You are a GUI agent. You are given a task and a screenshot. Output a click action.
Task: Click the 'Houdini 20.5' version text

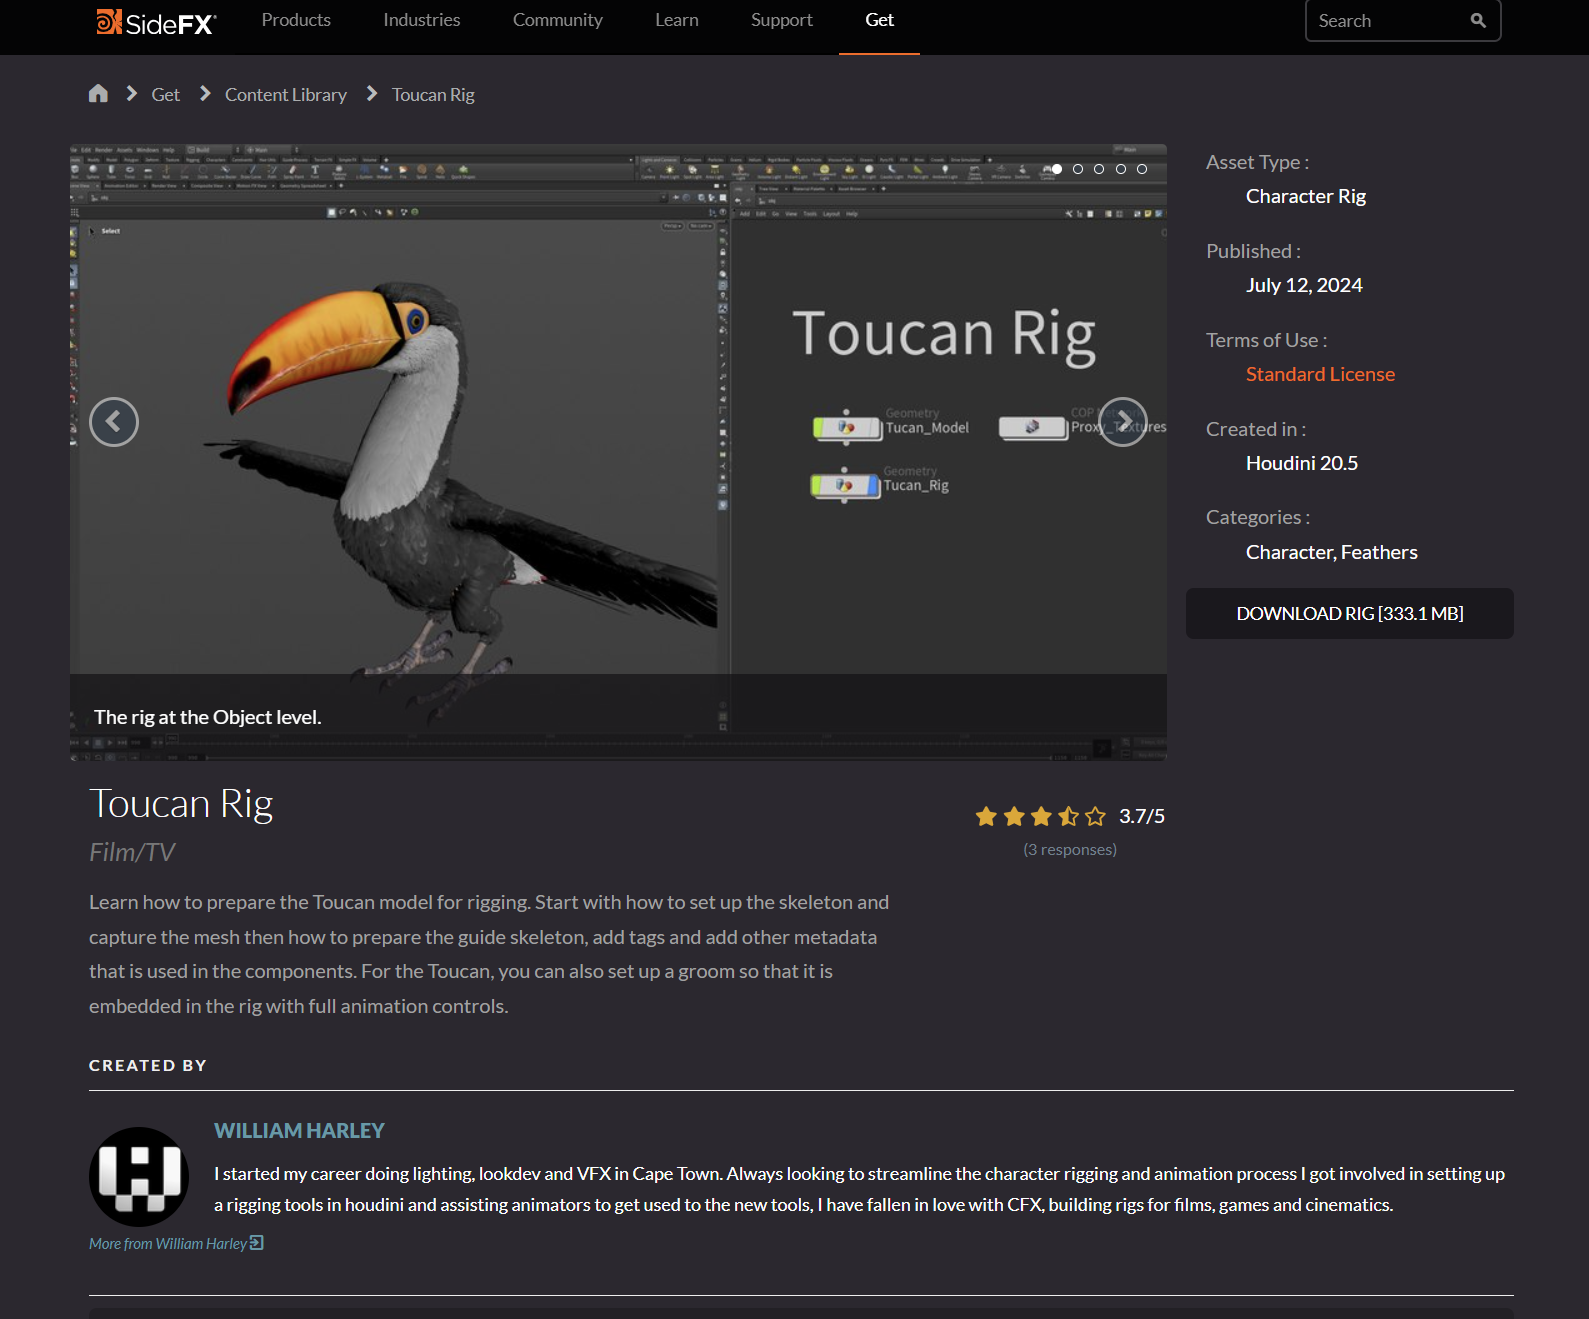click(x=1302, y=464)
